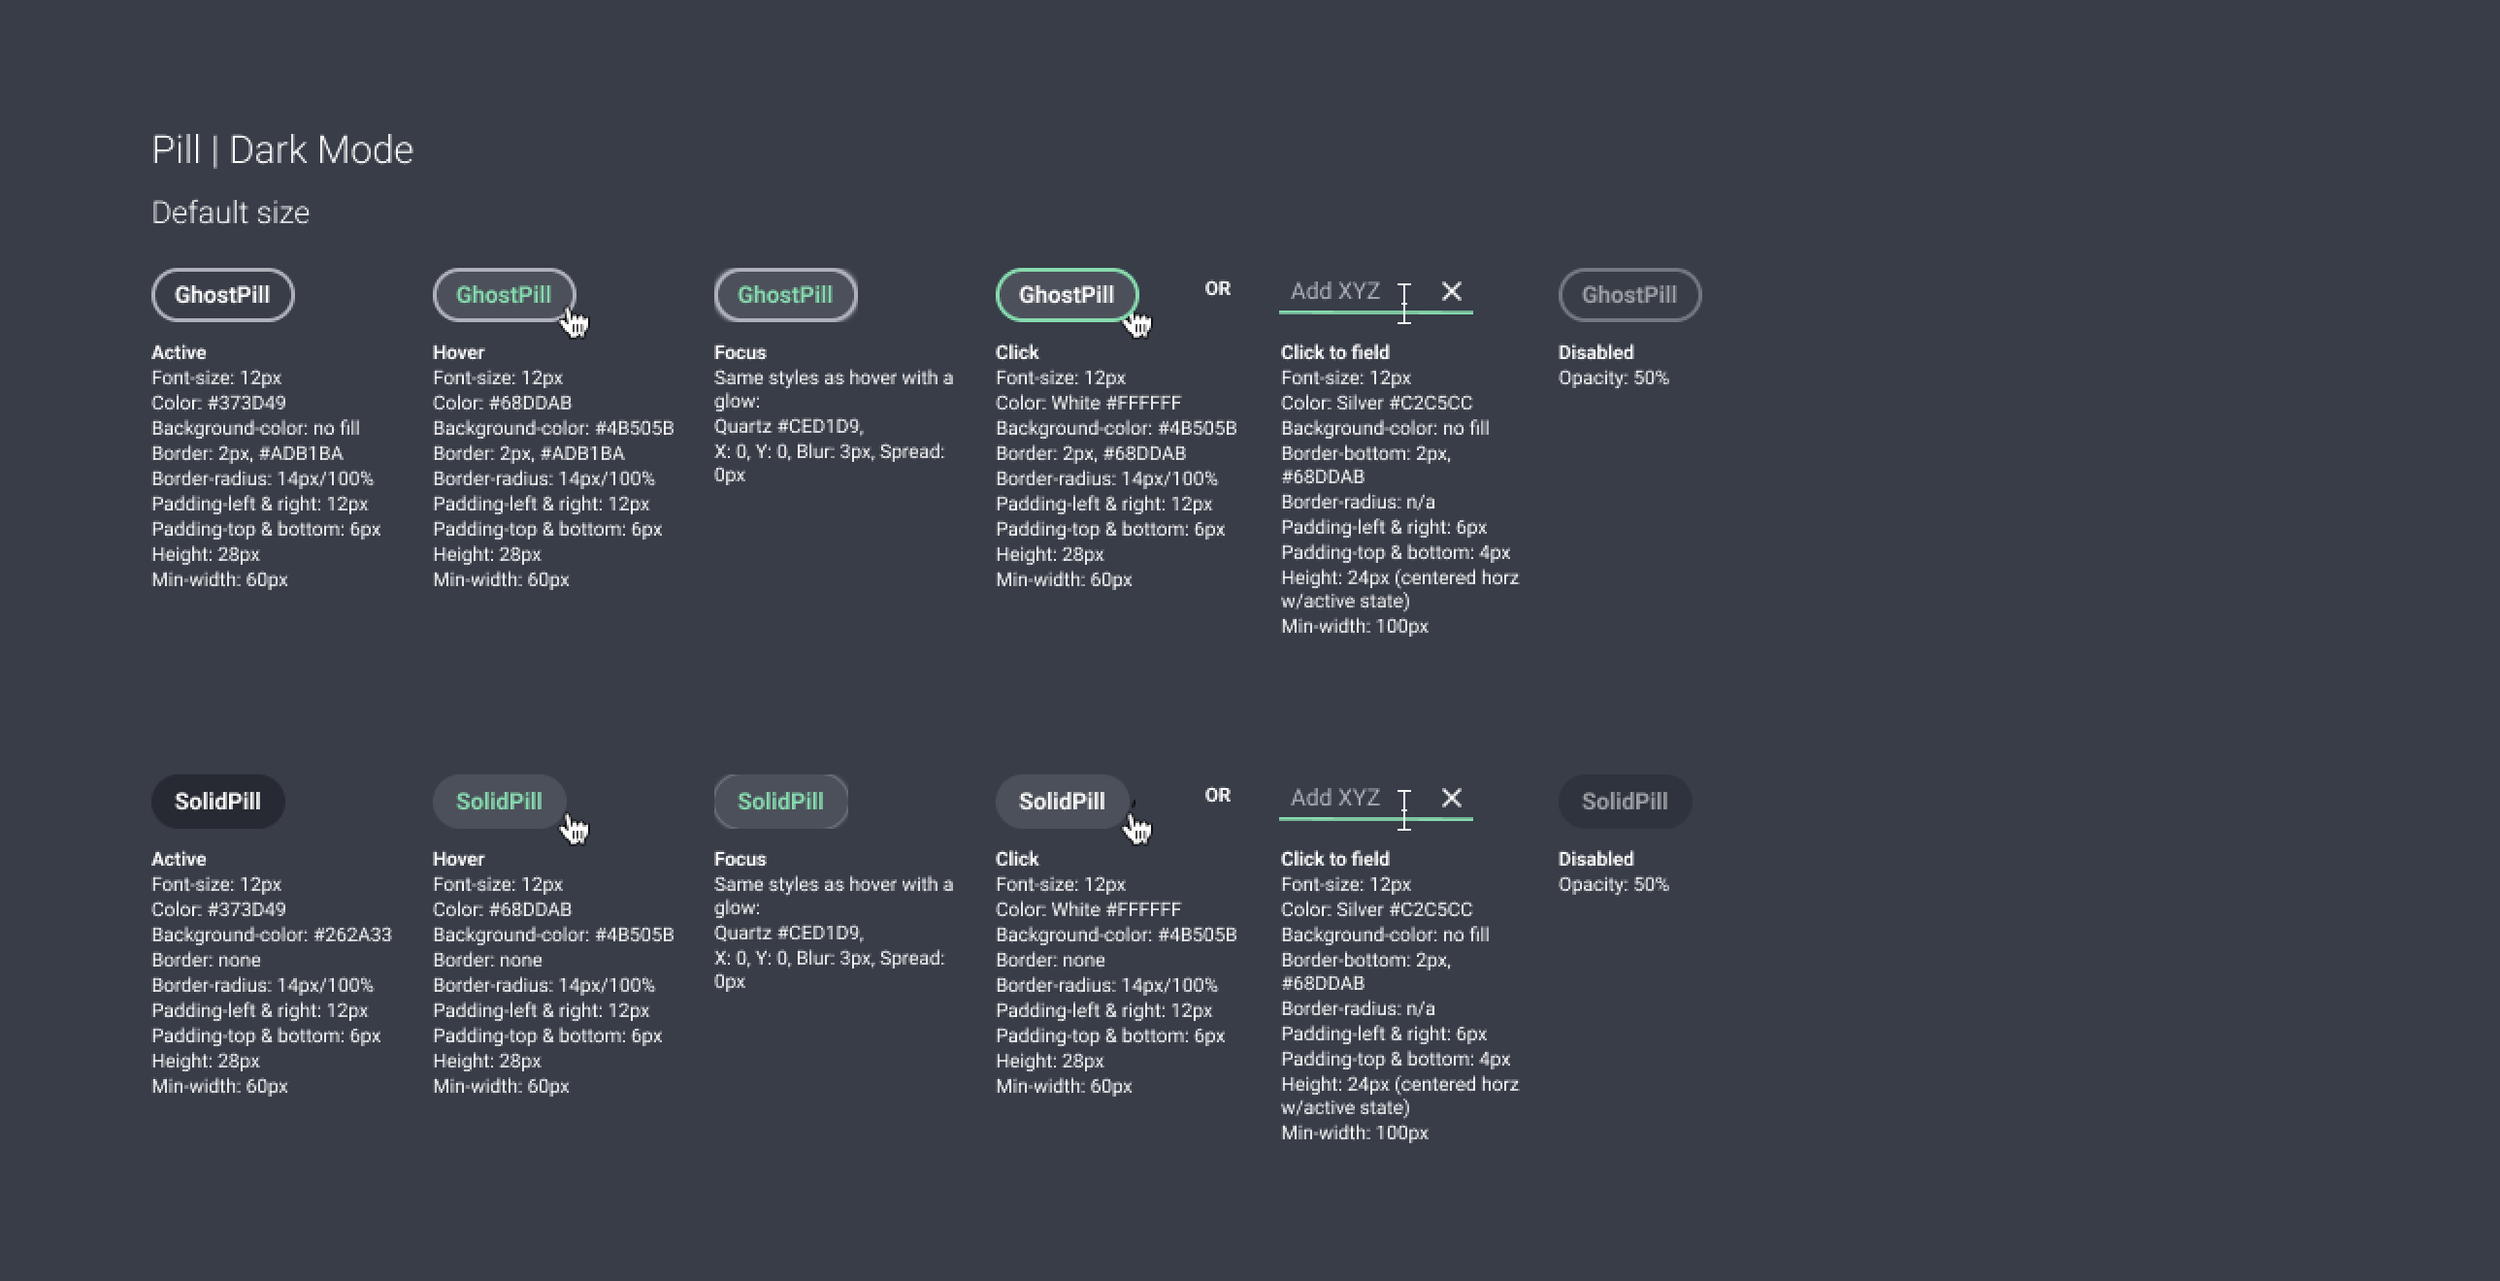
Task: Click the Default size subheading
Action: (x=230, y=213)
